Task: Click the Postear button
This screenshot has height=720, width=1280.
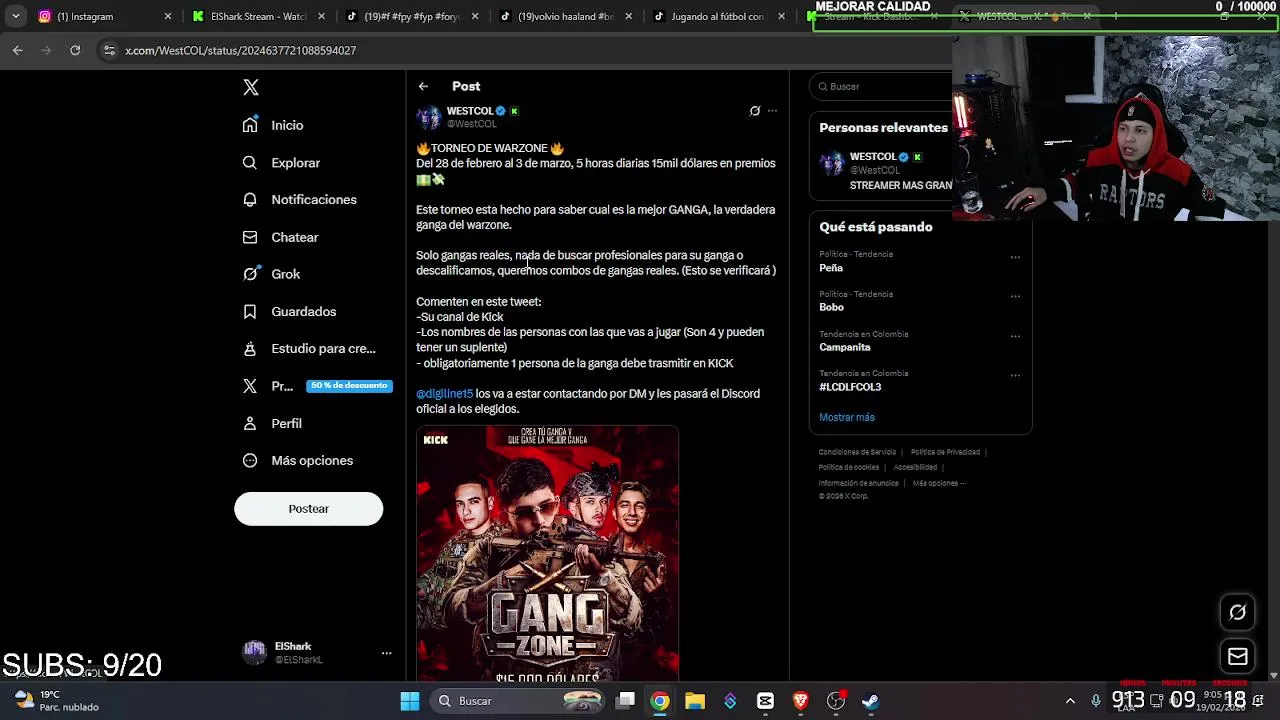Action: (308, 509)
